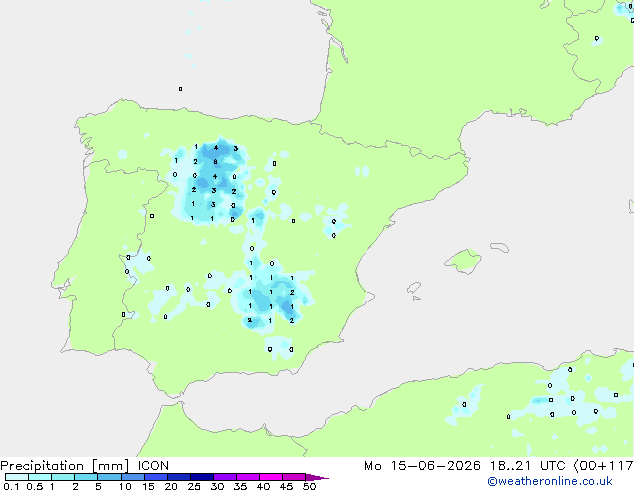Click the '50' legend scale label
The width and height of the screenshot is (634, 490).
click(x=310, y=486)
